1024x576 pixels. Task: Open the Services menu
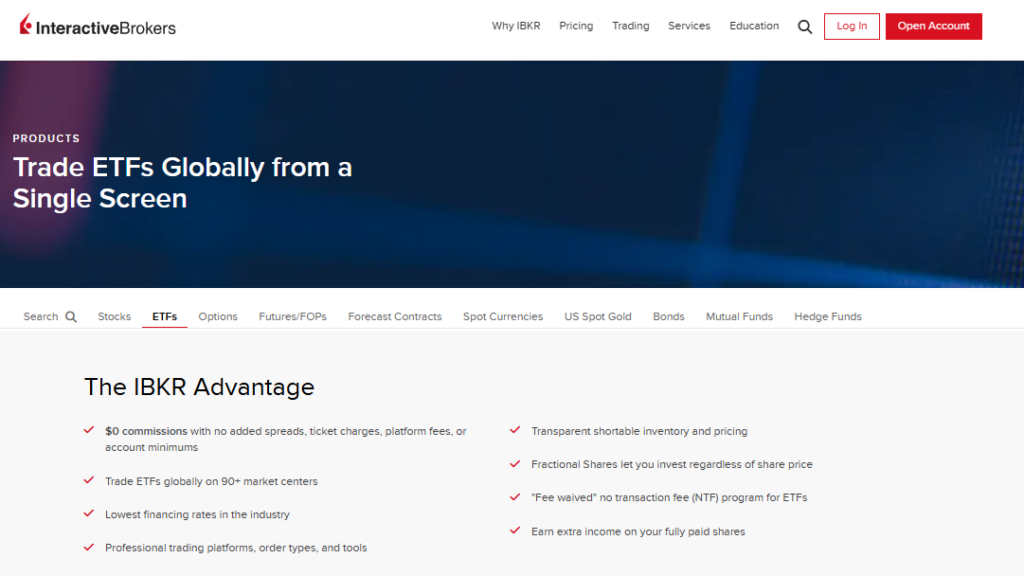688,26
